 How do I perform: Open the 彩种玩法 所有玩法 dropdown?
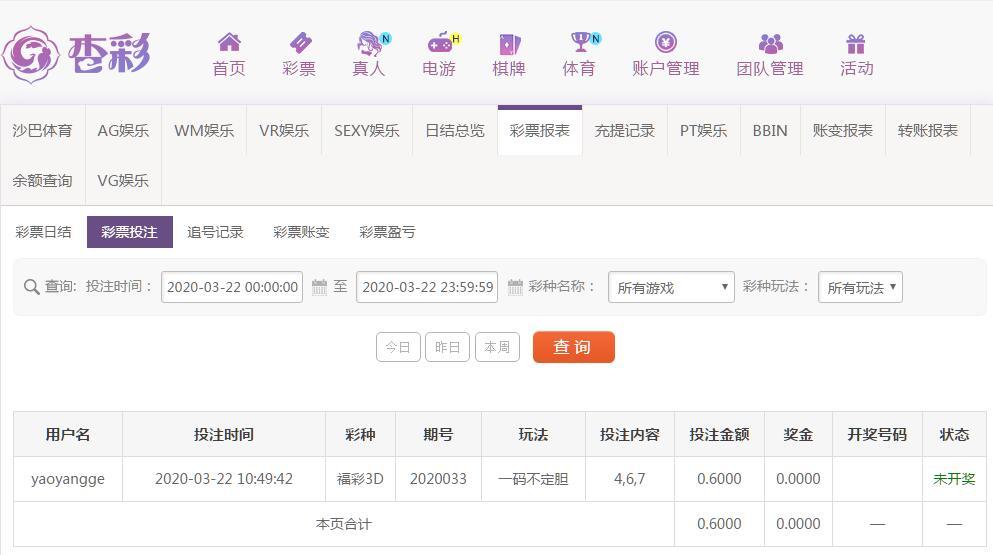click(x=860, y=287)
